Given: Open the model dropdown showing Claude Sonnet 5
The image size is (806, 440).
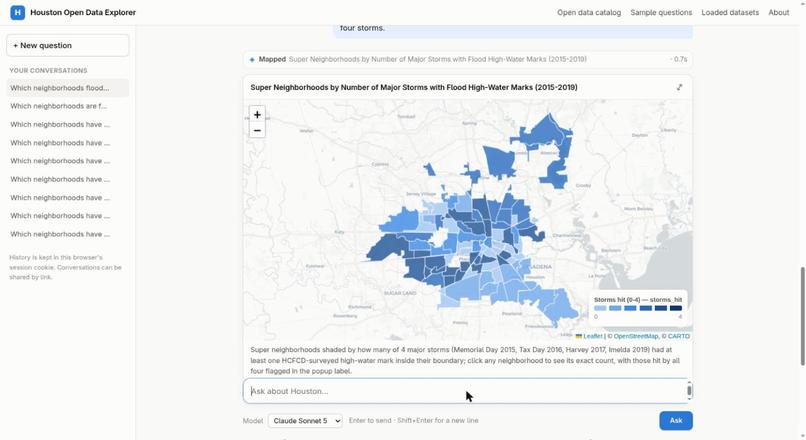Looking at the screenshot, I should (x=305, y=420).
